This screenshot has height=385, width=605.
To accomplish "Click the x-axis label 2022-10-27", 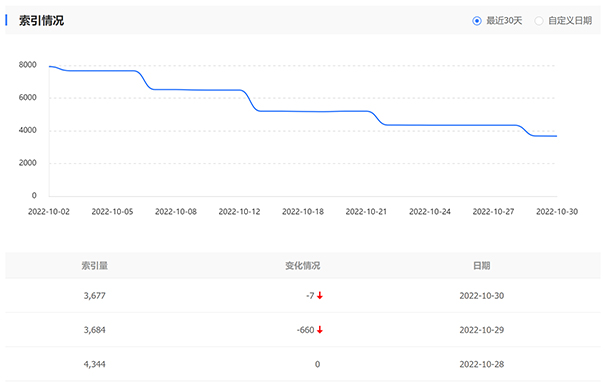I will (x=493, y=211).
